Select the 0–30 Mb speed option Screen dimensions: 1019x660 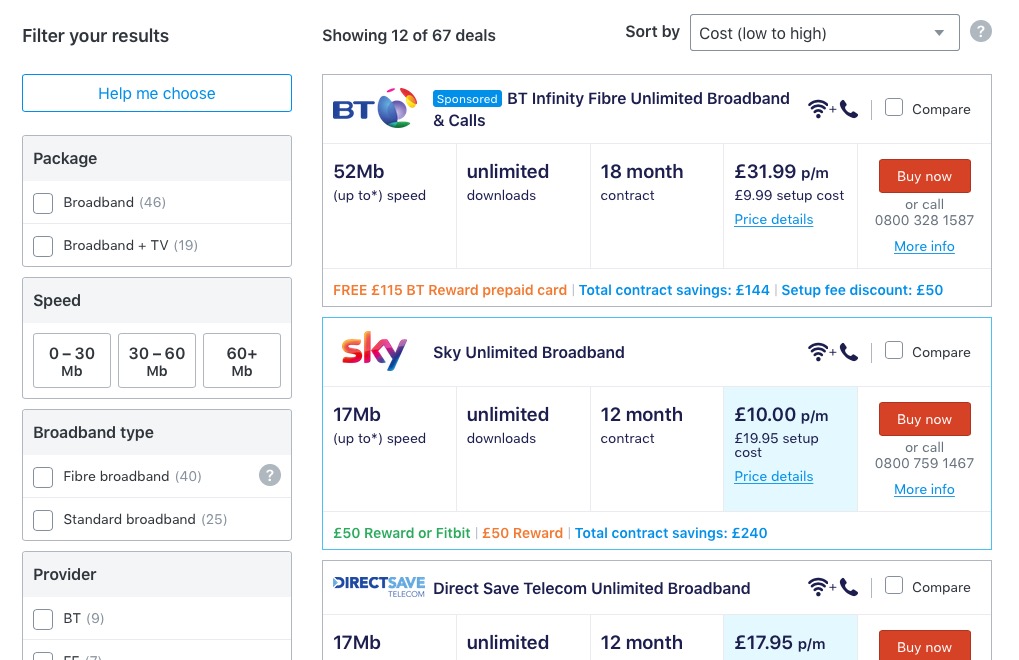pos(72,361)
